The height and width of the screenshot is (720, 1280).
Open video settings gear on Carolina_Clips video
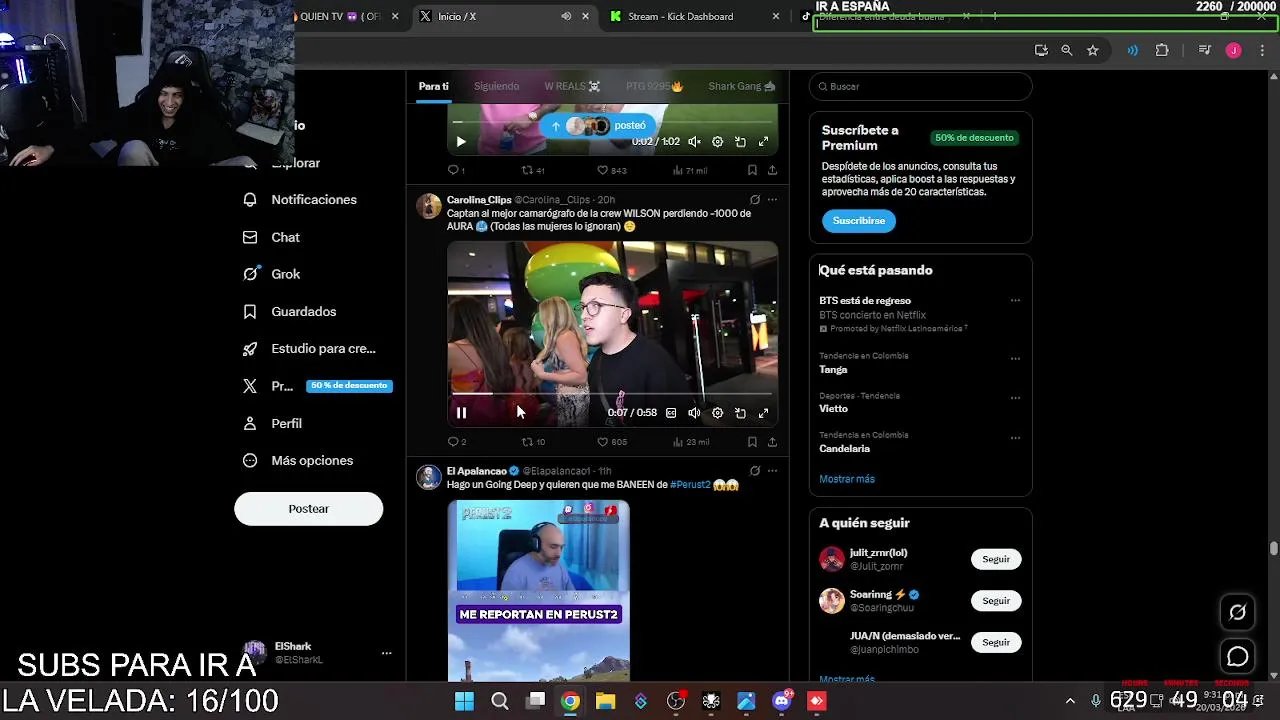point(717,413)
